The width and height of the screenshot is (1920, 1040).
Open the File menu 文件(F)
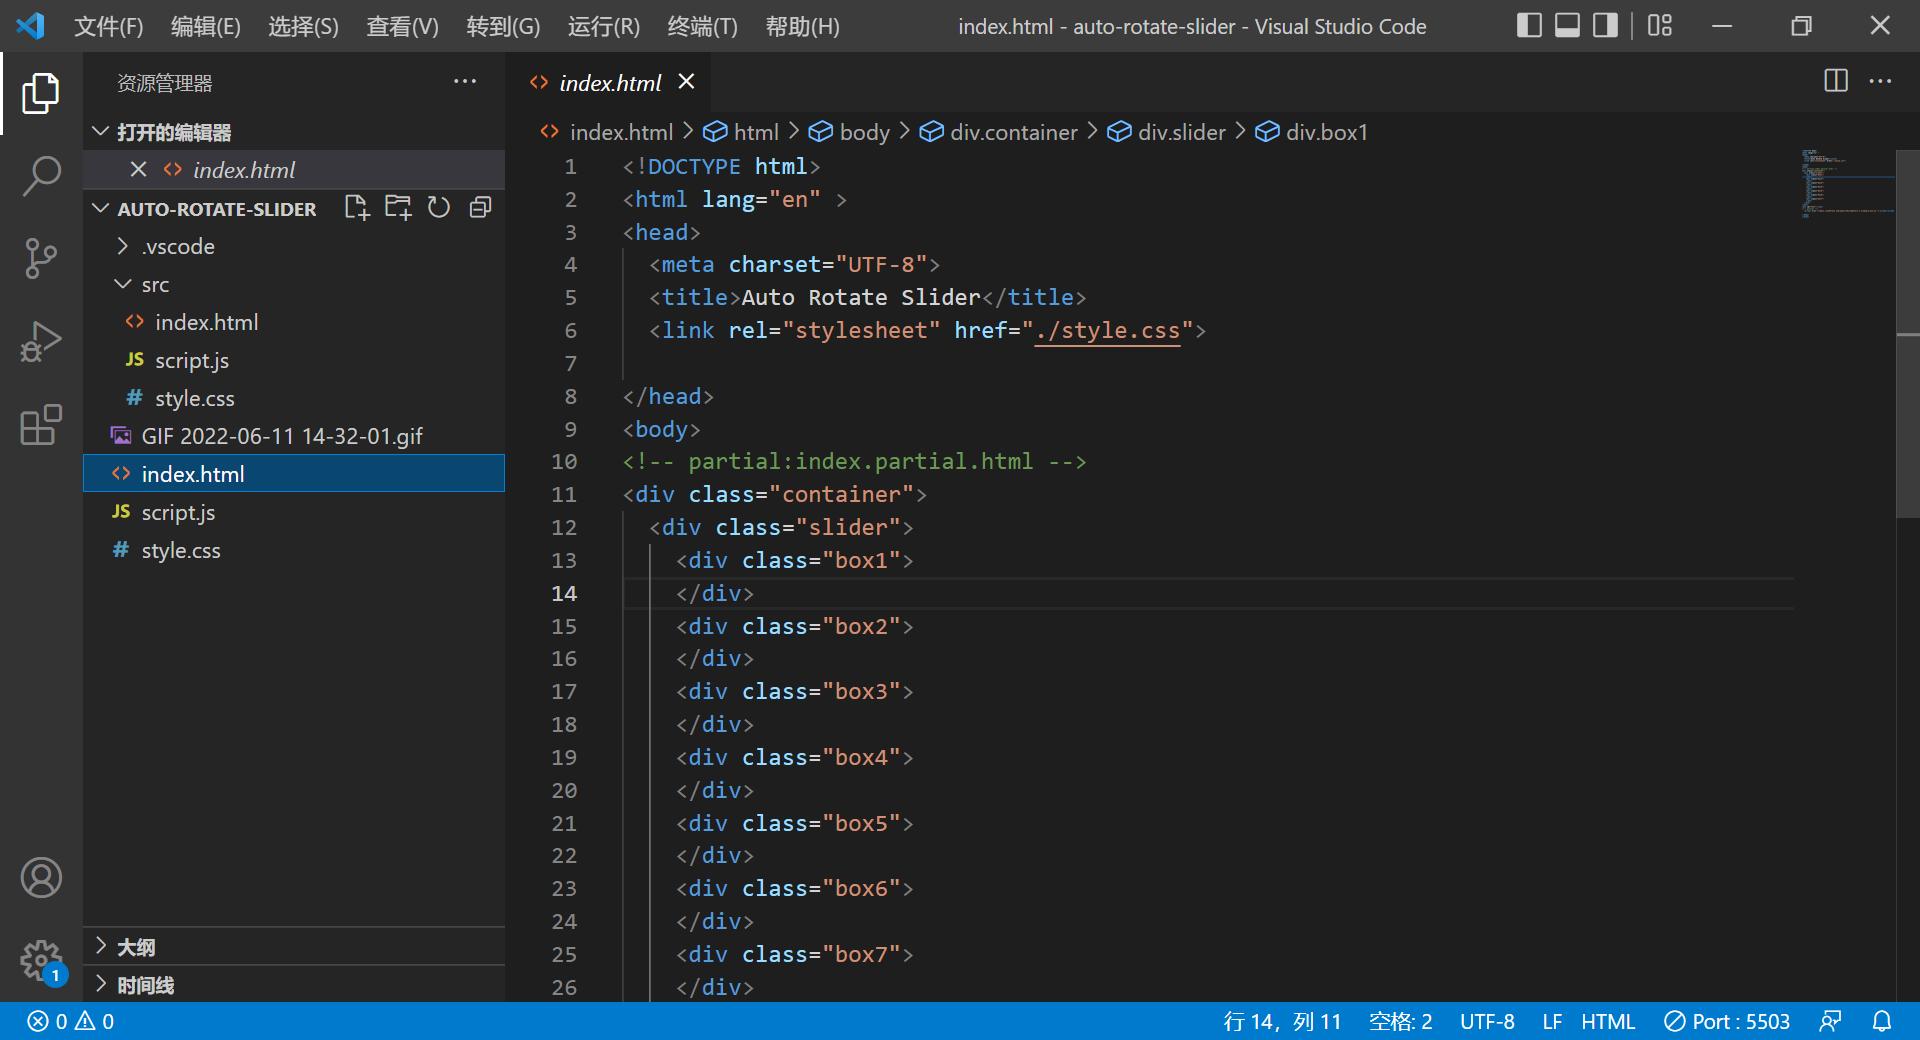coord(108,26)
